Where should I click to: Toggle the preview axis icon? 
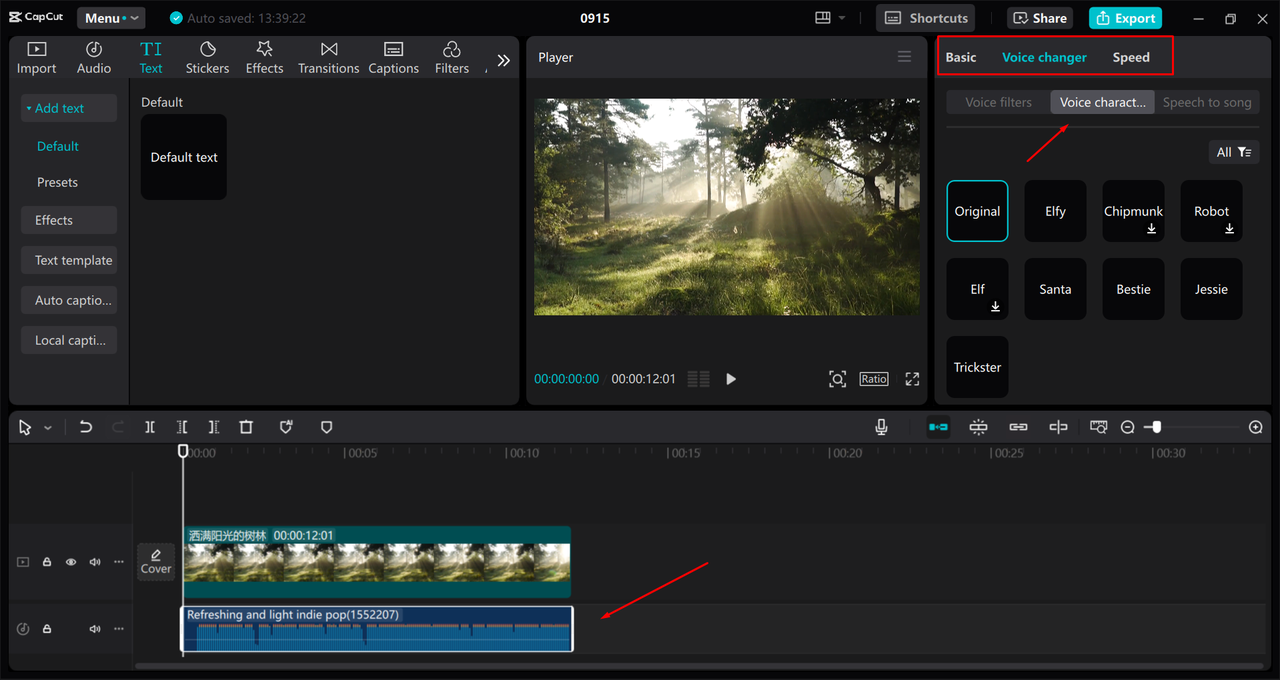pyautogui.click(x=1058, y=427)
